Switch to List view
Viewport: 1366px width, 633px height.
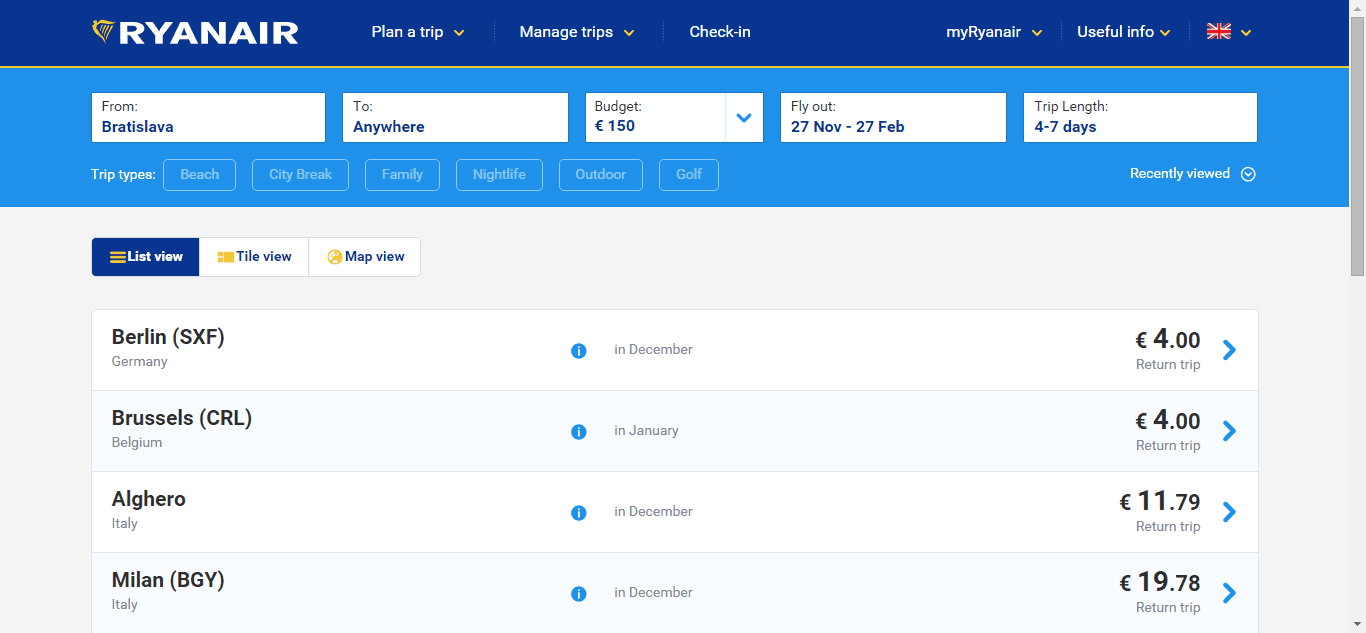click(x=146, y=257)
